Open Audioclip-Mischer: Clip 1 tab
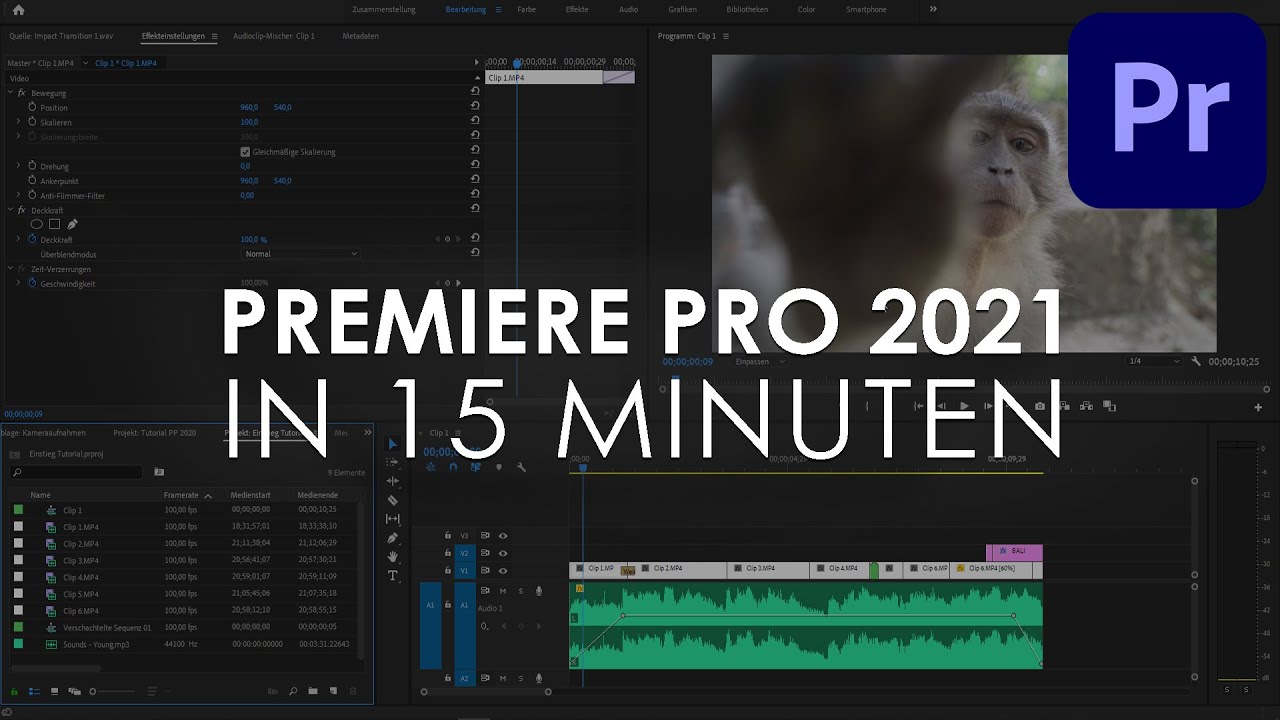The image size is (1280, 720). (x=274, y=36)
